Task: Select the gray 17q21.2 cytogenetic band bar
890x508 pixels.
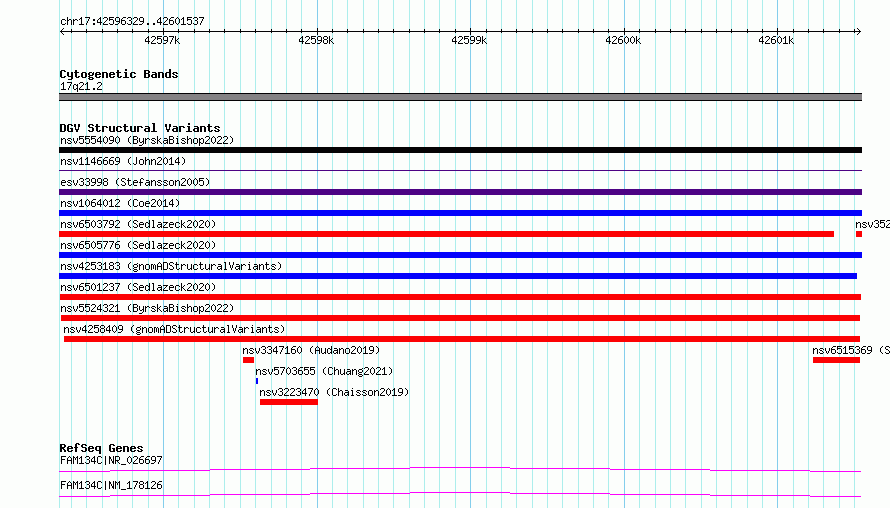Action: click(x=460, y=97)
